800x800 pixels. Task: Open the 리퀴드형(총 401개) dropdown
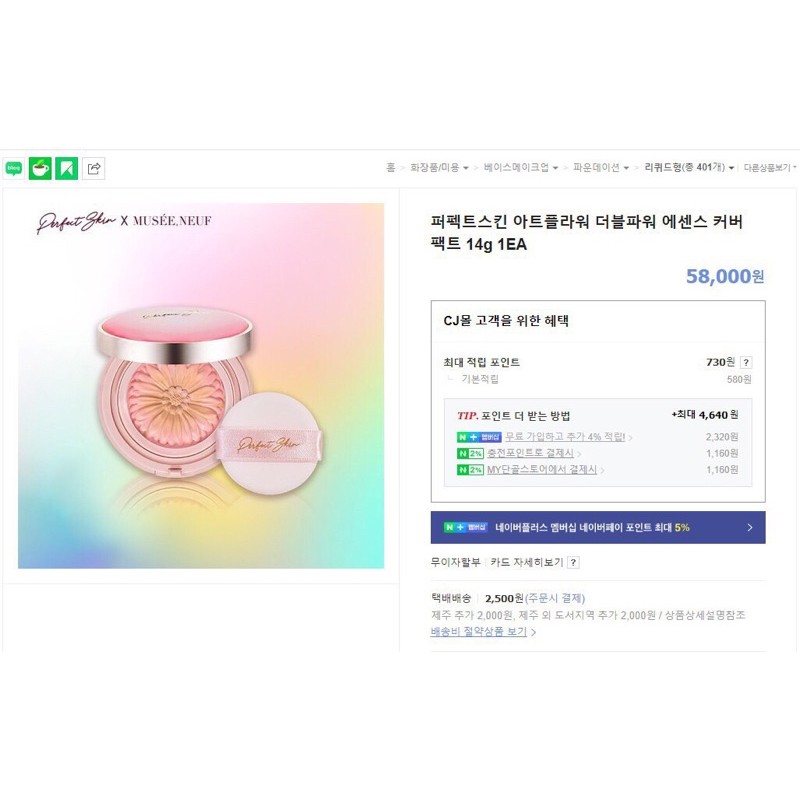(x=731, y=168)
